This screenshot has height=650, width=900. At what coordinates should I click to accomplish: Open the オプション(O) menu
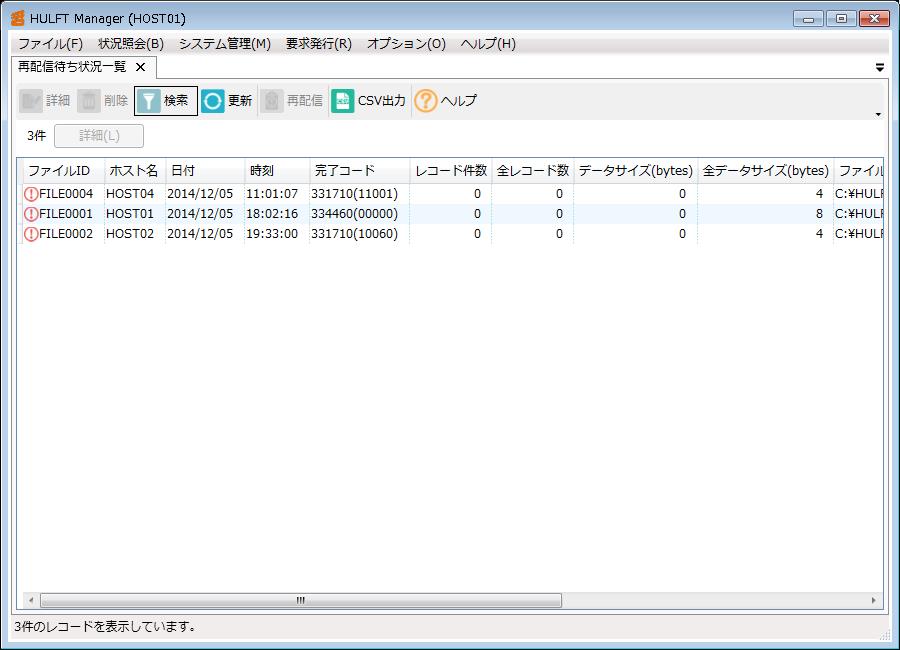[x=406, y=44]
